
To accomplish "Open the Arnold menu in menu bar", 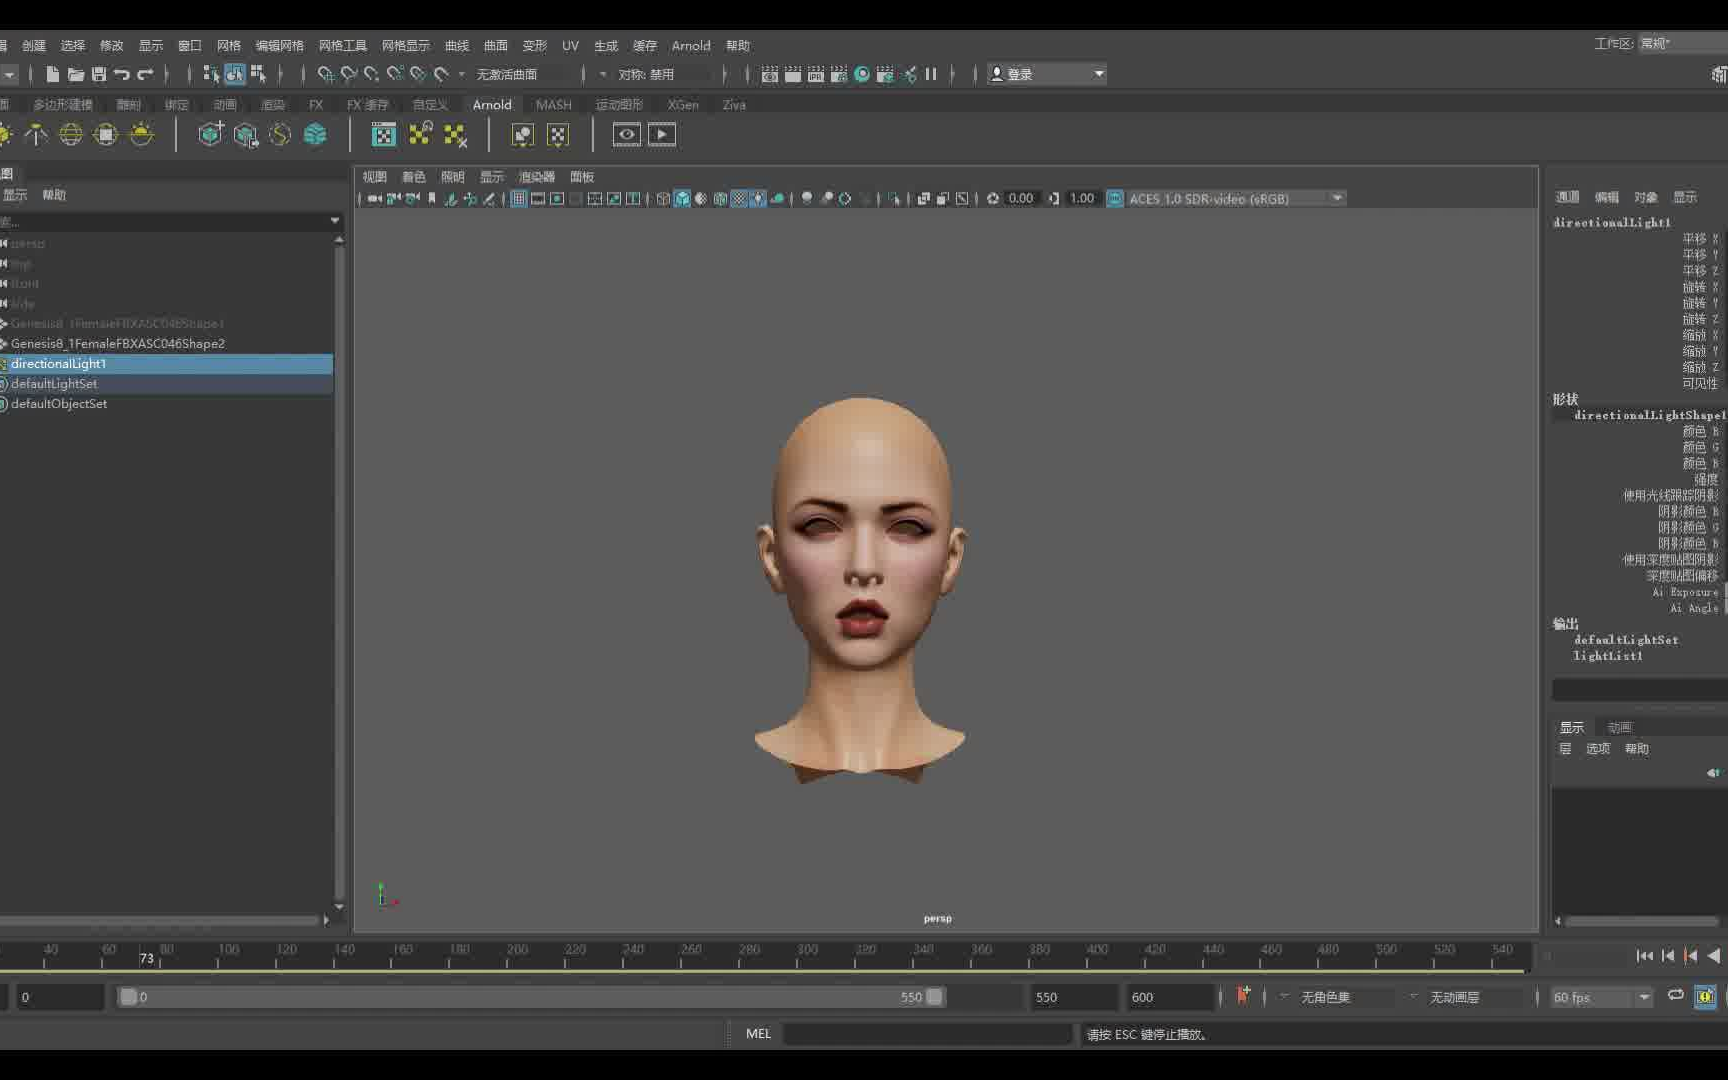I will [690, 46].
